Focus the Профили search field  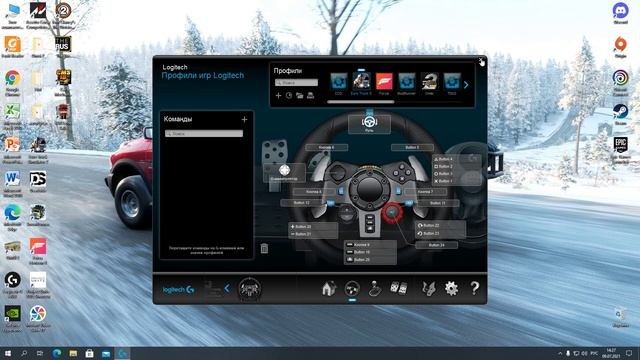[296, 82]
